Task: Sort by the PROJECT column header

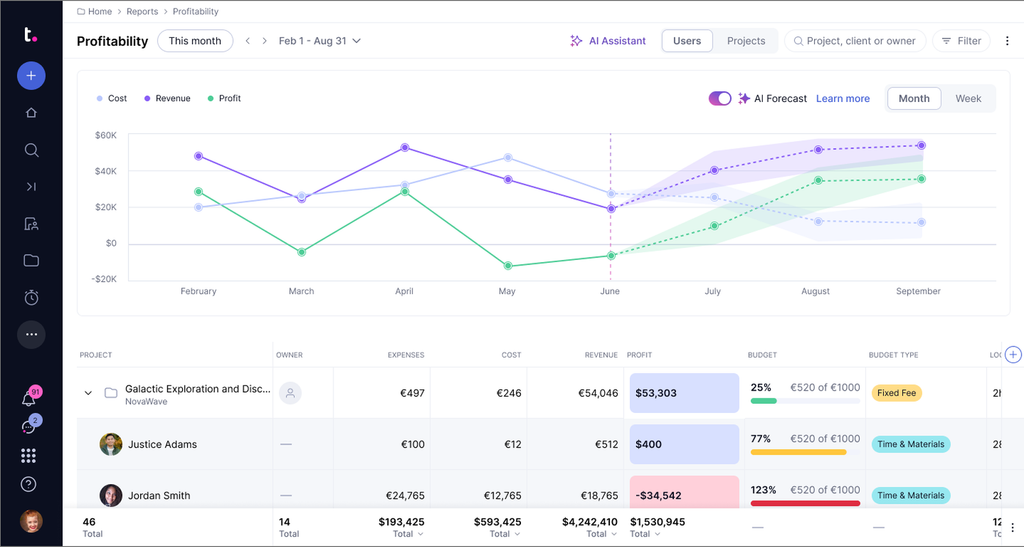Action: 96,355
